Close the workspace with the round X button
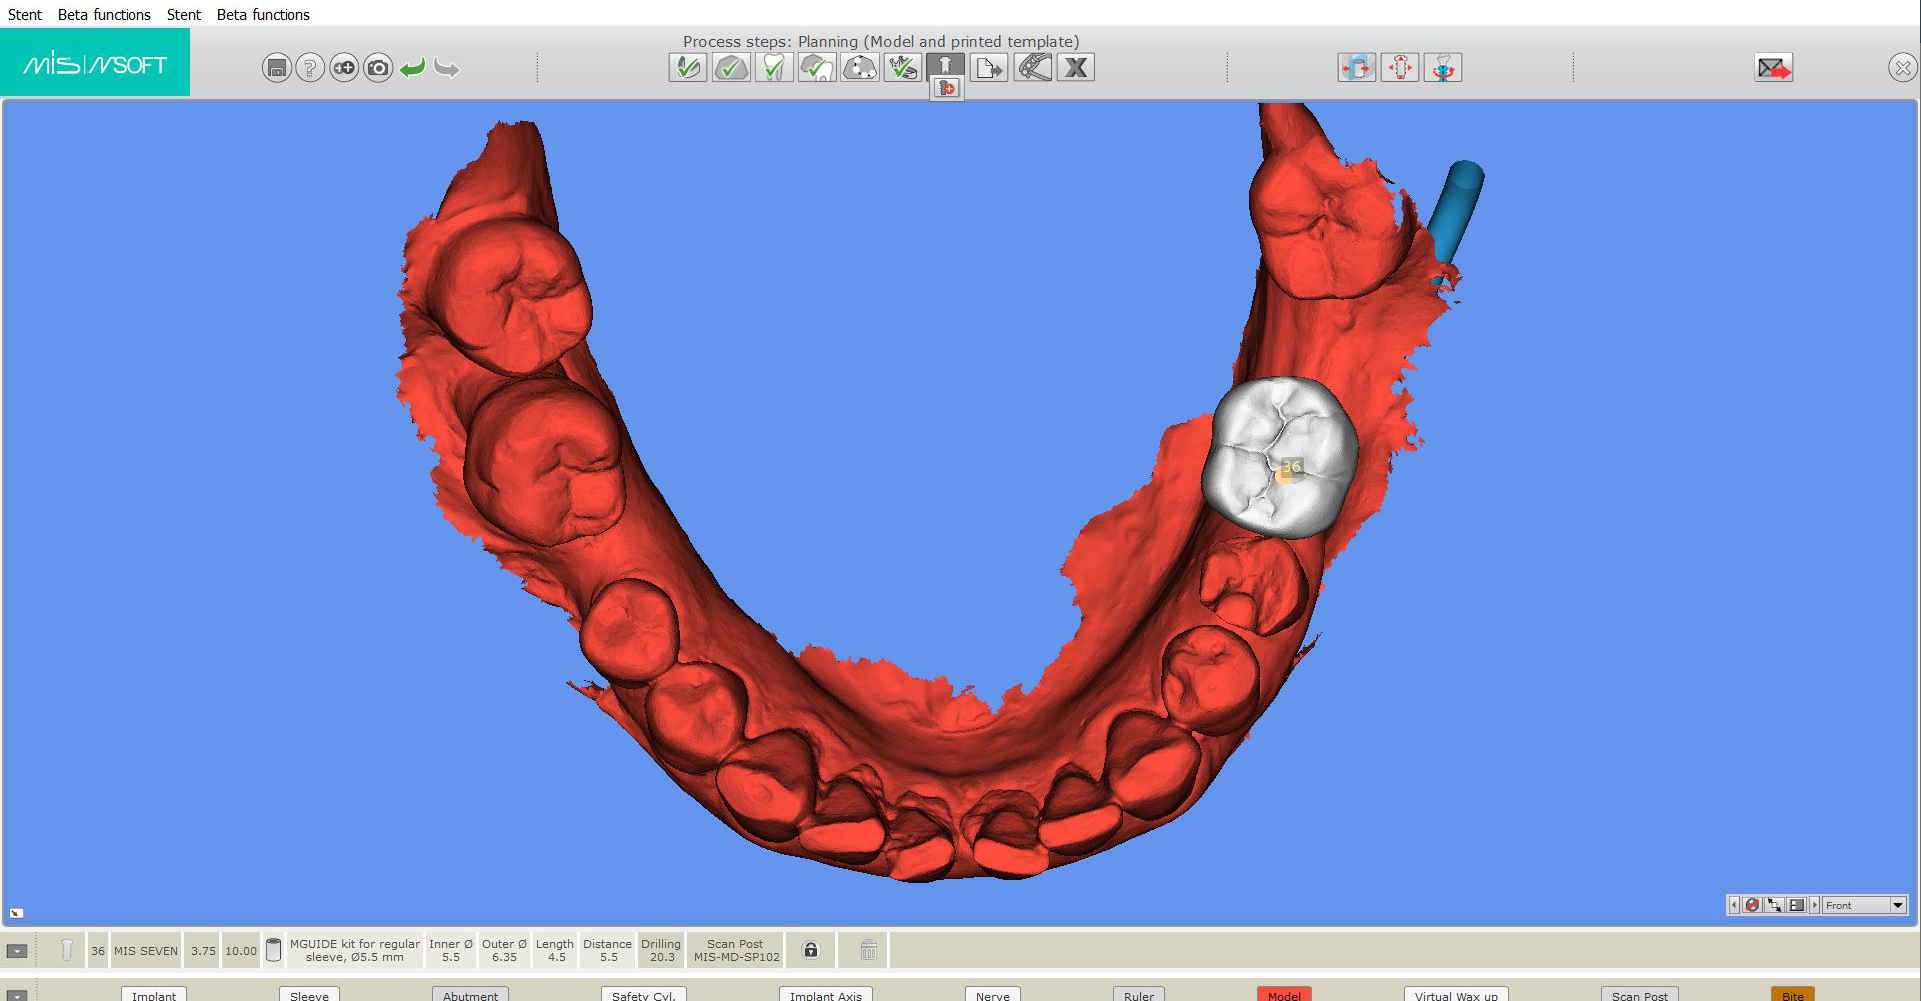The width and height of the screenshot is (1921, 1001). point(1902,68)
